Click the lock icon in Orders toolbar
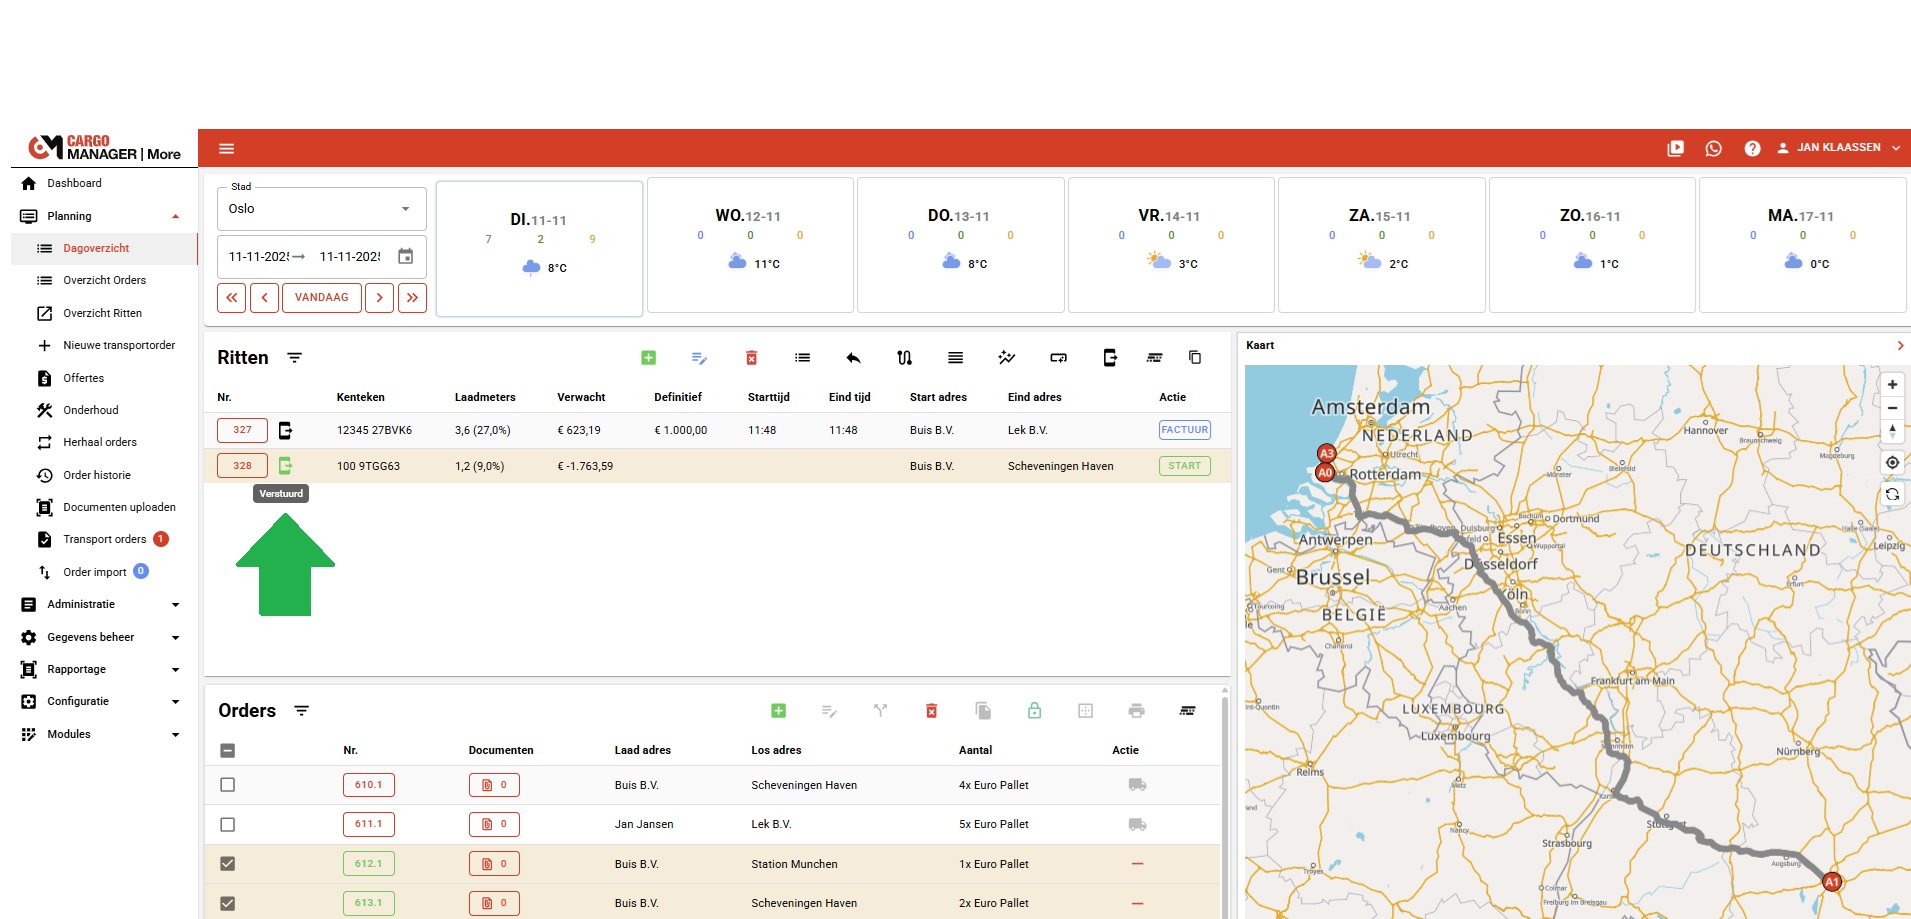1911x919 pixels. 1034,711
